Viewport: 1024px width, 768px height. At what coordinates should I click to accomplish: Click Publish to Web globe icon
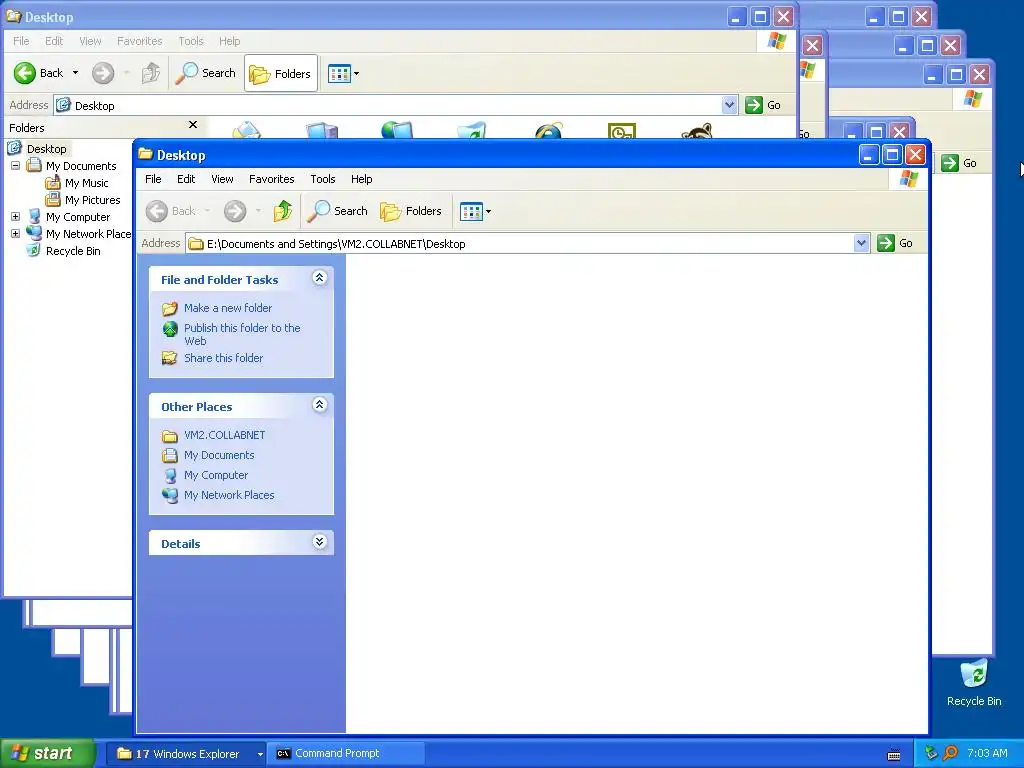point(170,328)
